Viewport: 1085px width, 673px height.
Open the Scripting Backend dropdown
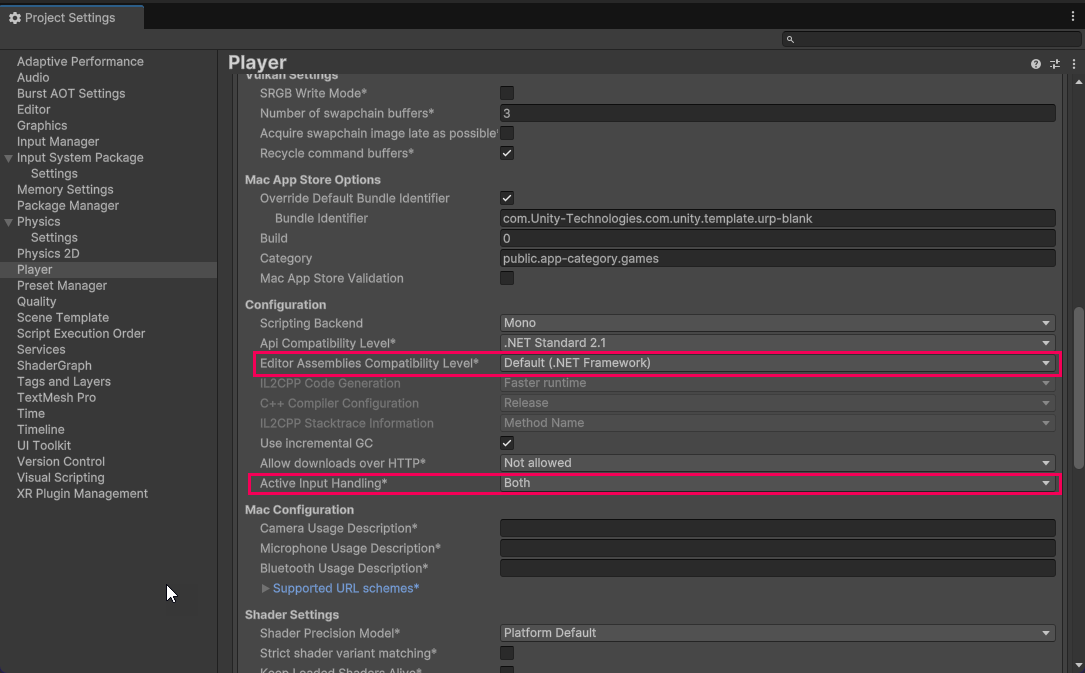[777, 323]
